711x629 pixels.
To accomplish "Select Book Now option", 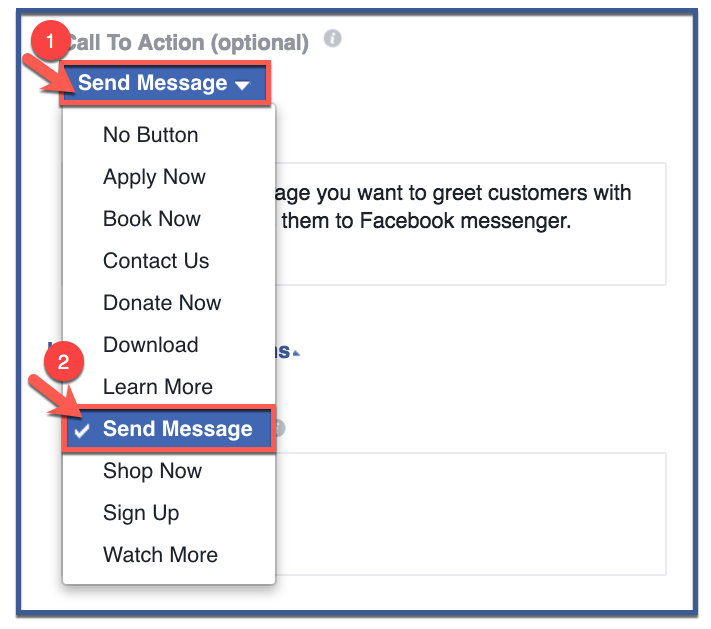I will (x=151, y=219).
